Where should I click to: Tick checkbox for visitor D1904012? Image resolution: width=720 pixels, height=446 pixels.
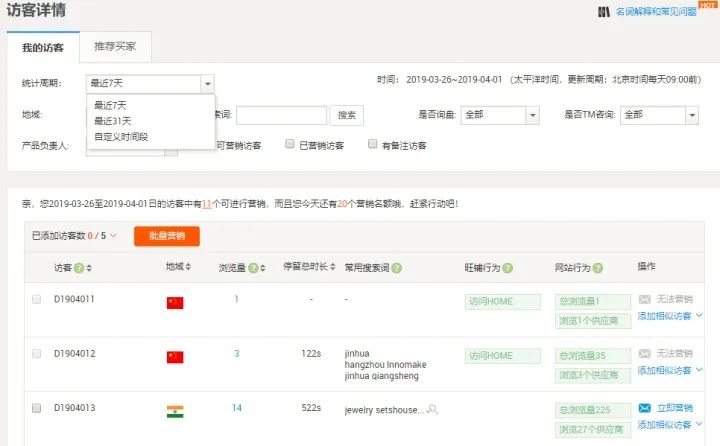click(37, 354)
